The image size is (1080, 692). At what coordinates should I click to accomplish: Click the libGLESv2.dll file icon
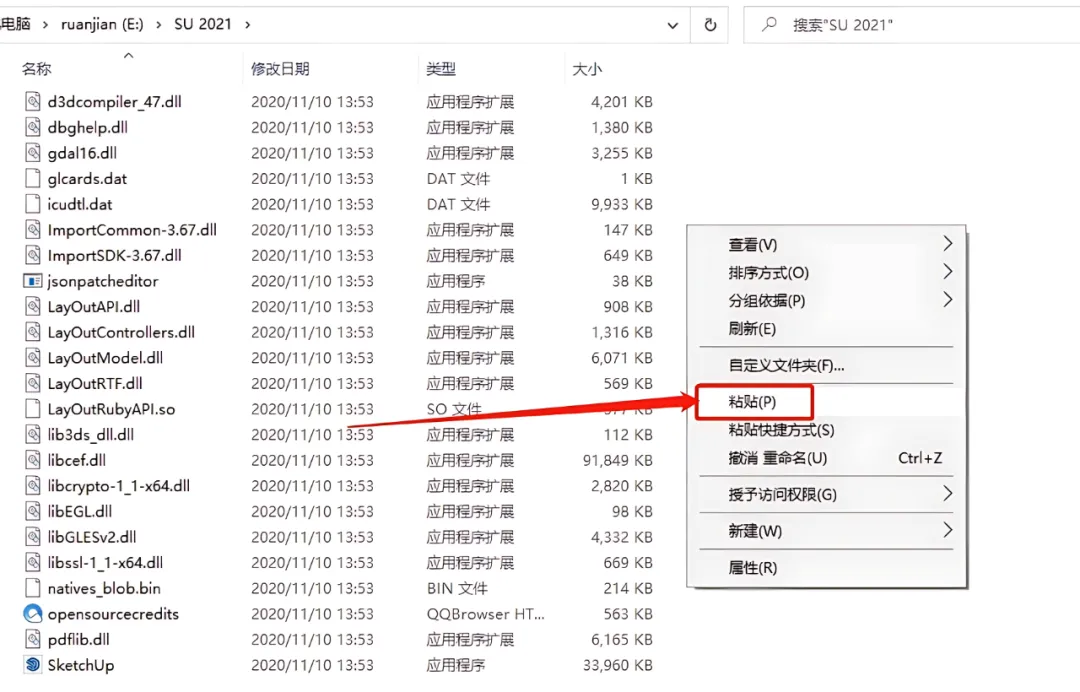(x=32, y=536)
